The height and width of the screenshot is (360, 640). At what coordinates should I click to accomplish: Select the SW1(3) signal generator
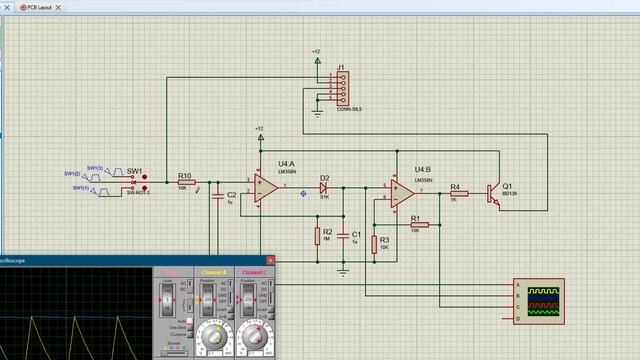113,171
